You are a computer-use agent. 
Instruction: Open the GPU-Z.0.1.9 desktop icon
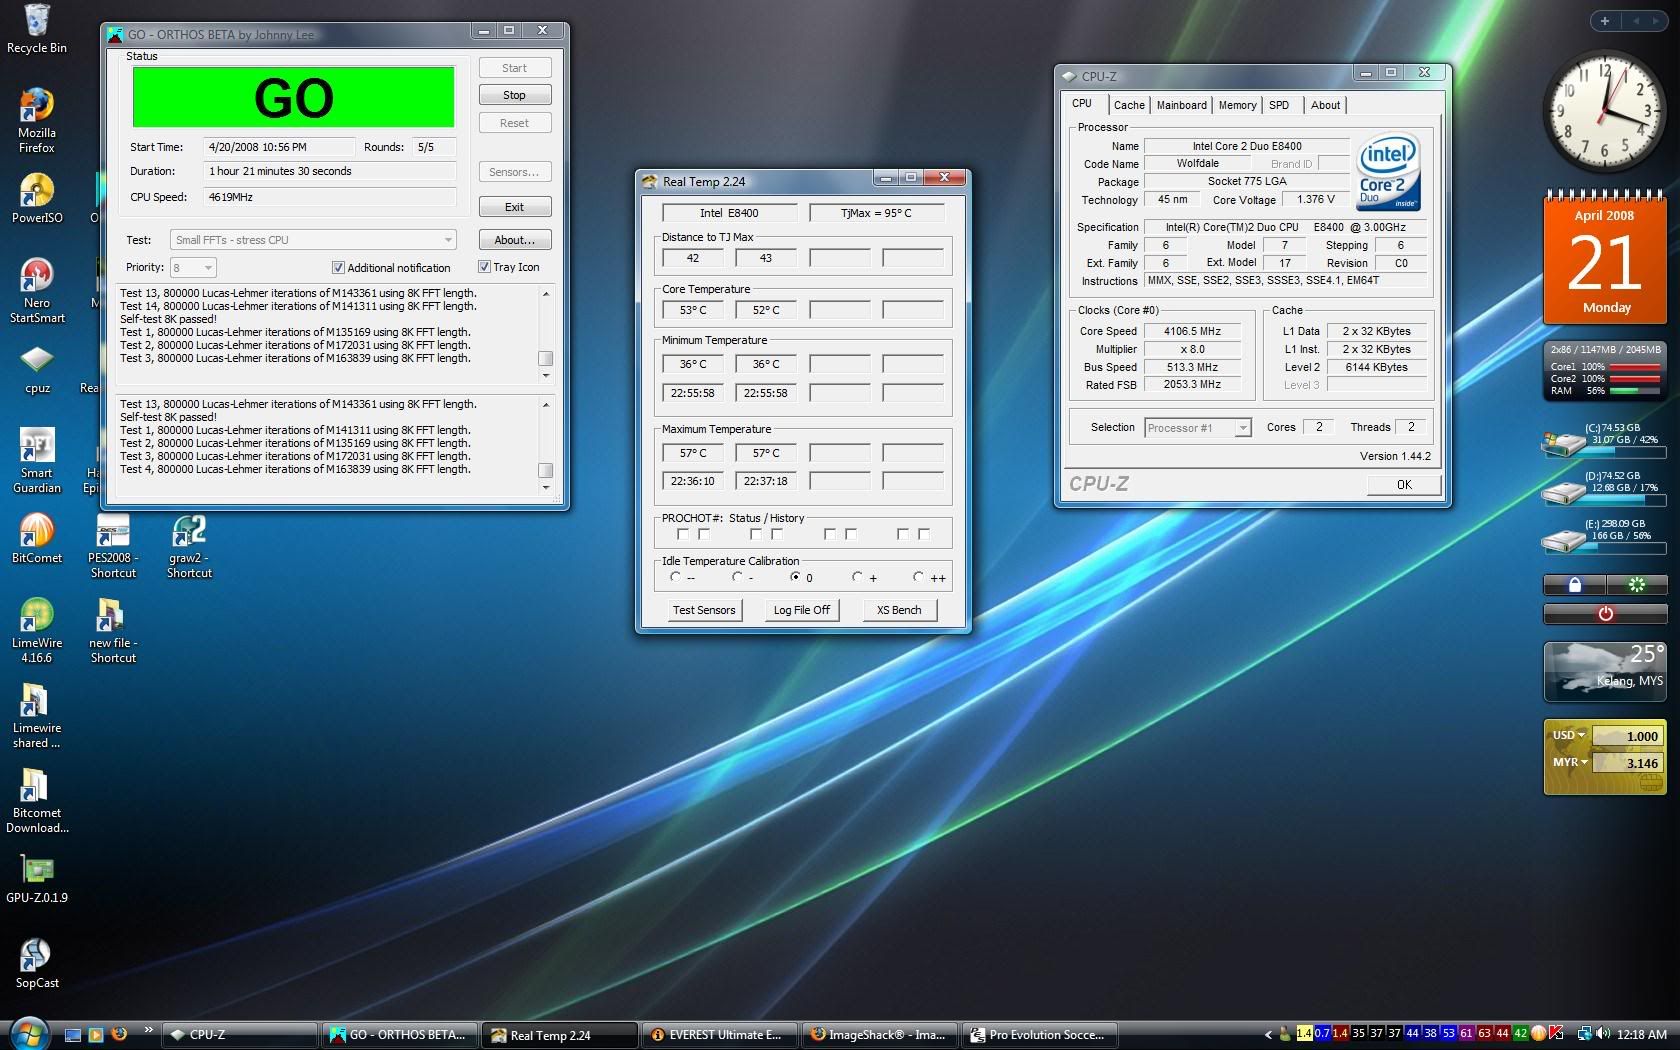[x=36, y=871]
